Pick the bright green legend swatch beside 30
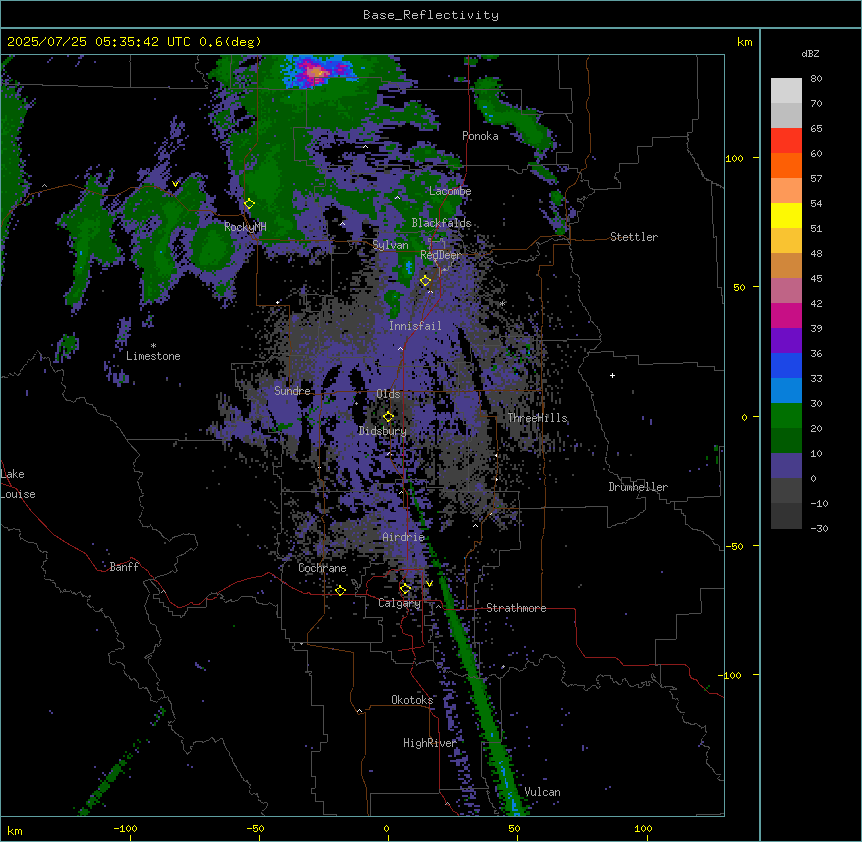 (x=786, y=416)
